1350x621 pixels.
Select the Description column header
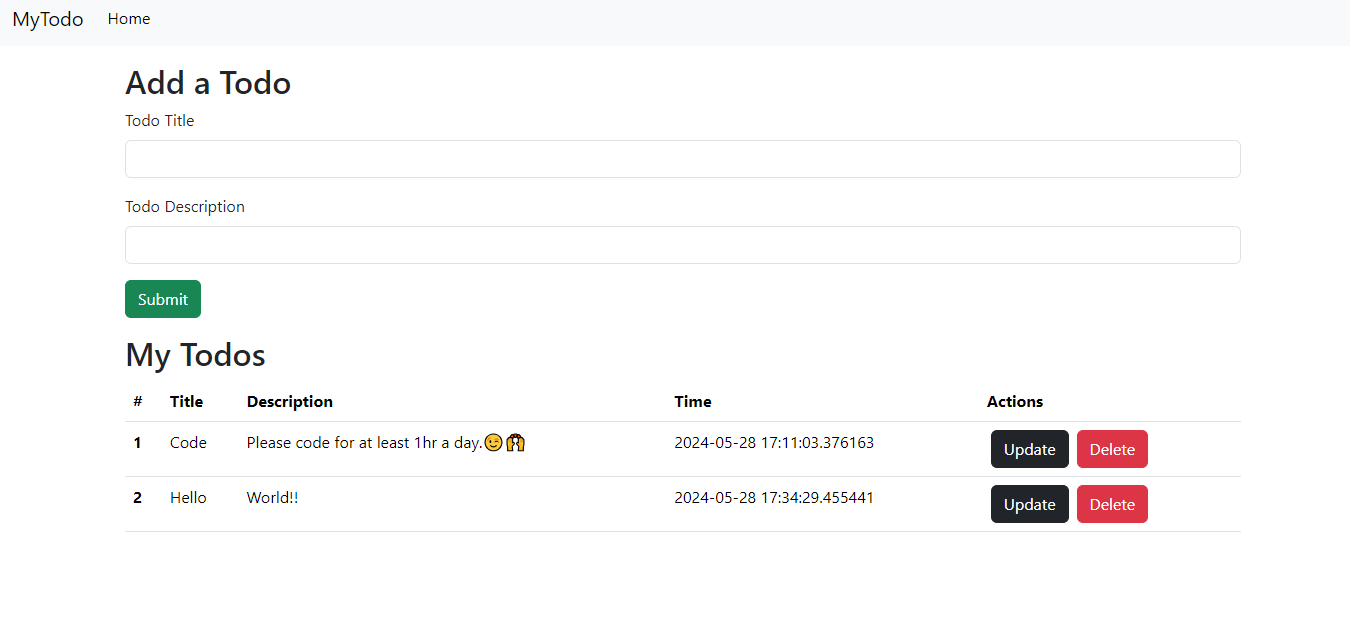coord(290,402)
